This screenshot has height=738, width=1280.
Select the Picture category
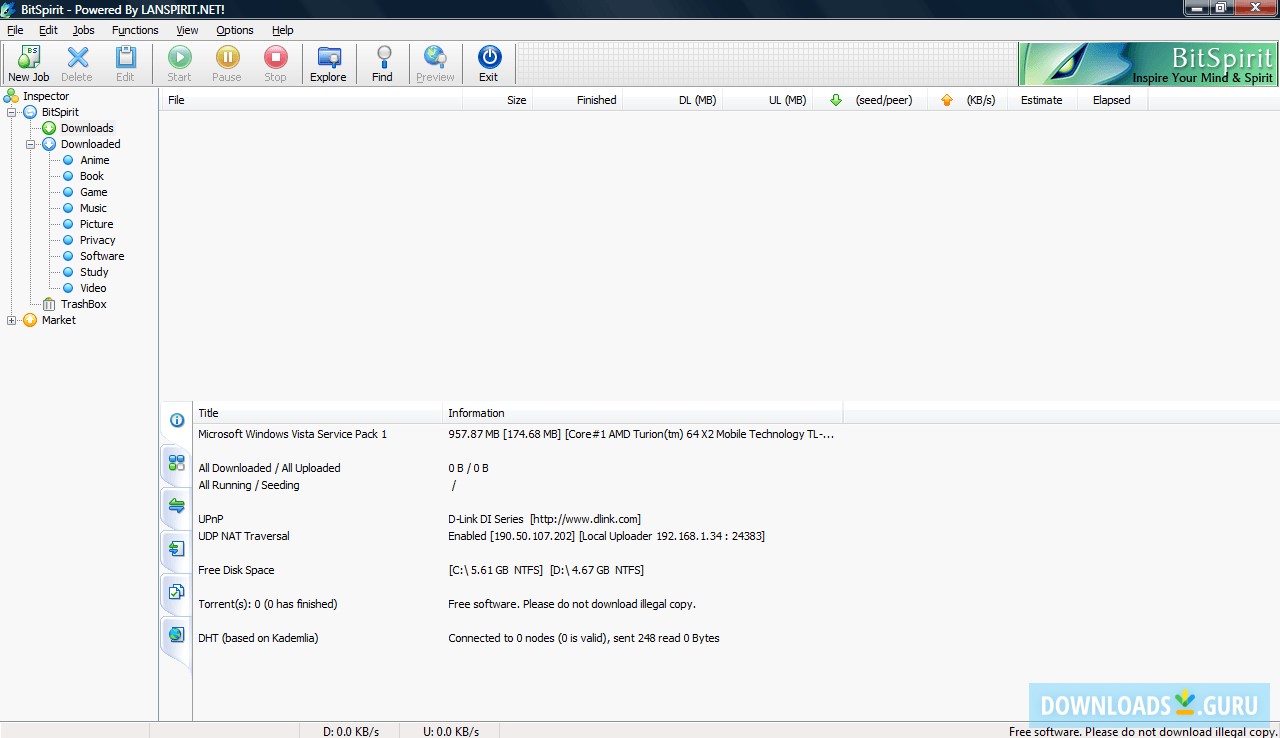click(97, 224)
